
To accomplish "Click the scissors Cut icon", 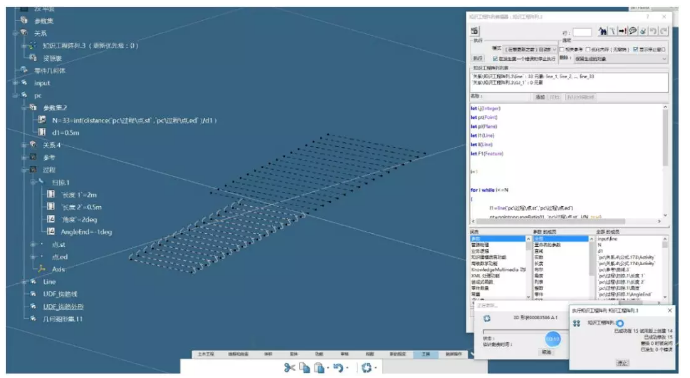I will tap(289, 367).
